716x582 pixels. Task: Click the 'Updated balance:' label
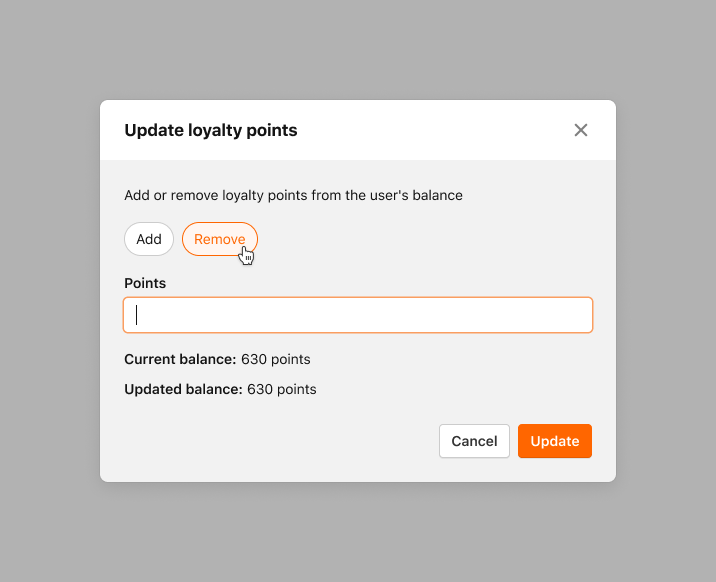[183, 389]
